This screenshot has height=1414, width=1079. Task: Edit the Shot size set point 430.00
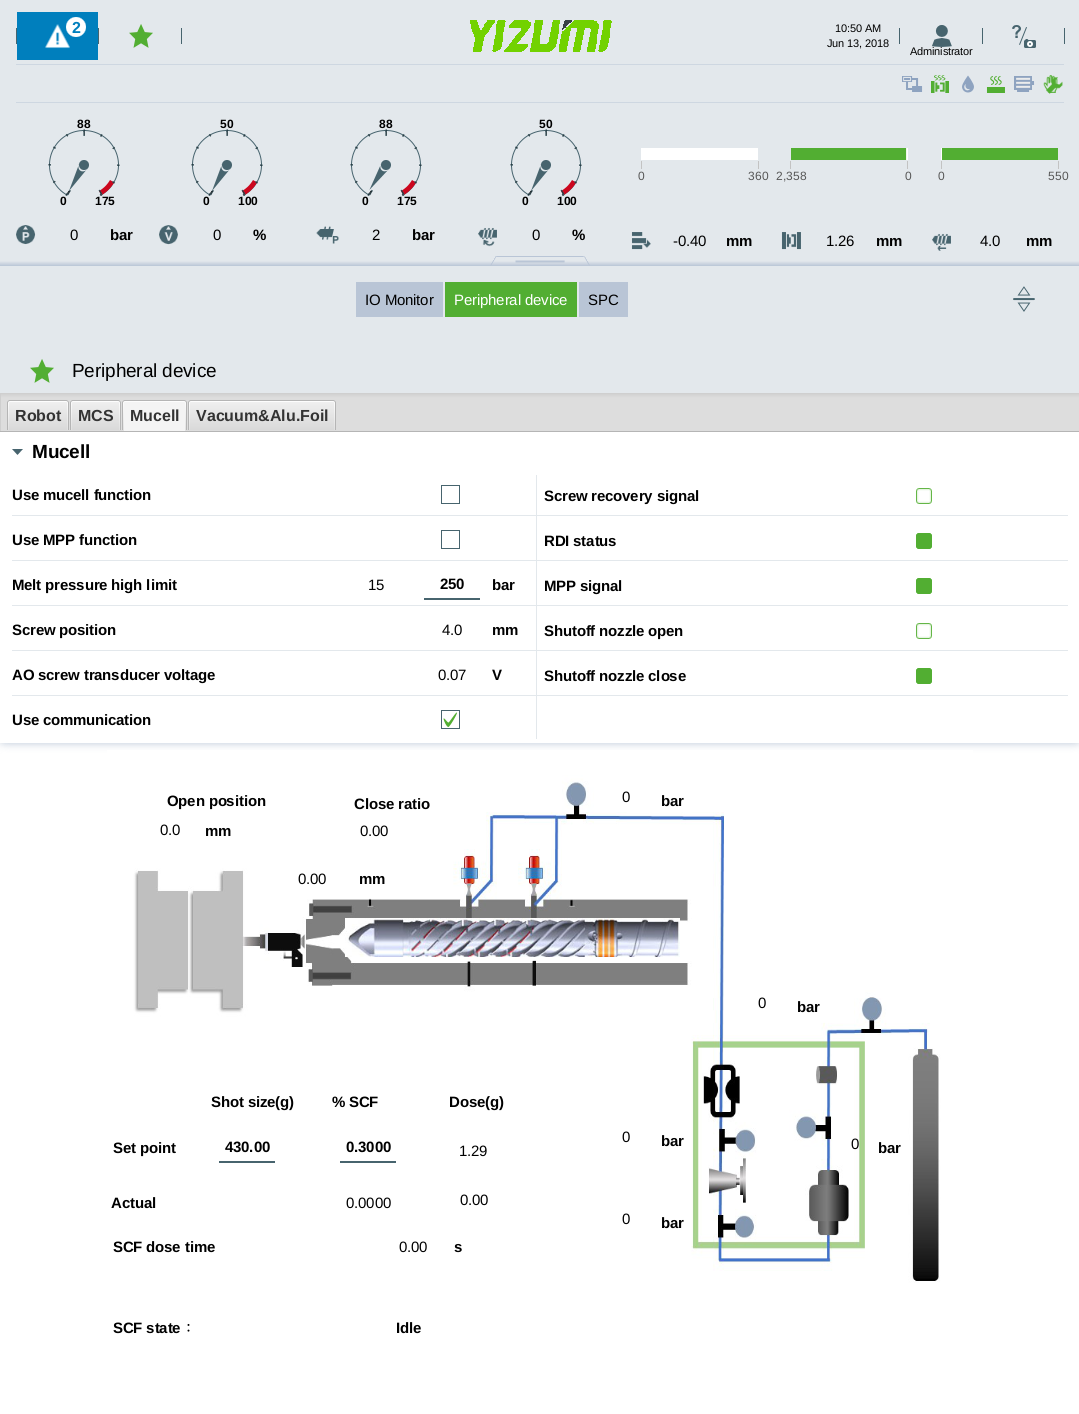click(x=247, y=1148)
